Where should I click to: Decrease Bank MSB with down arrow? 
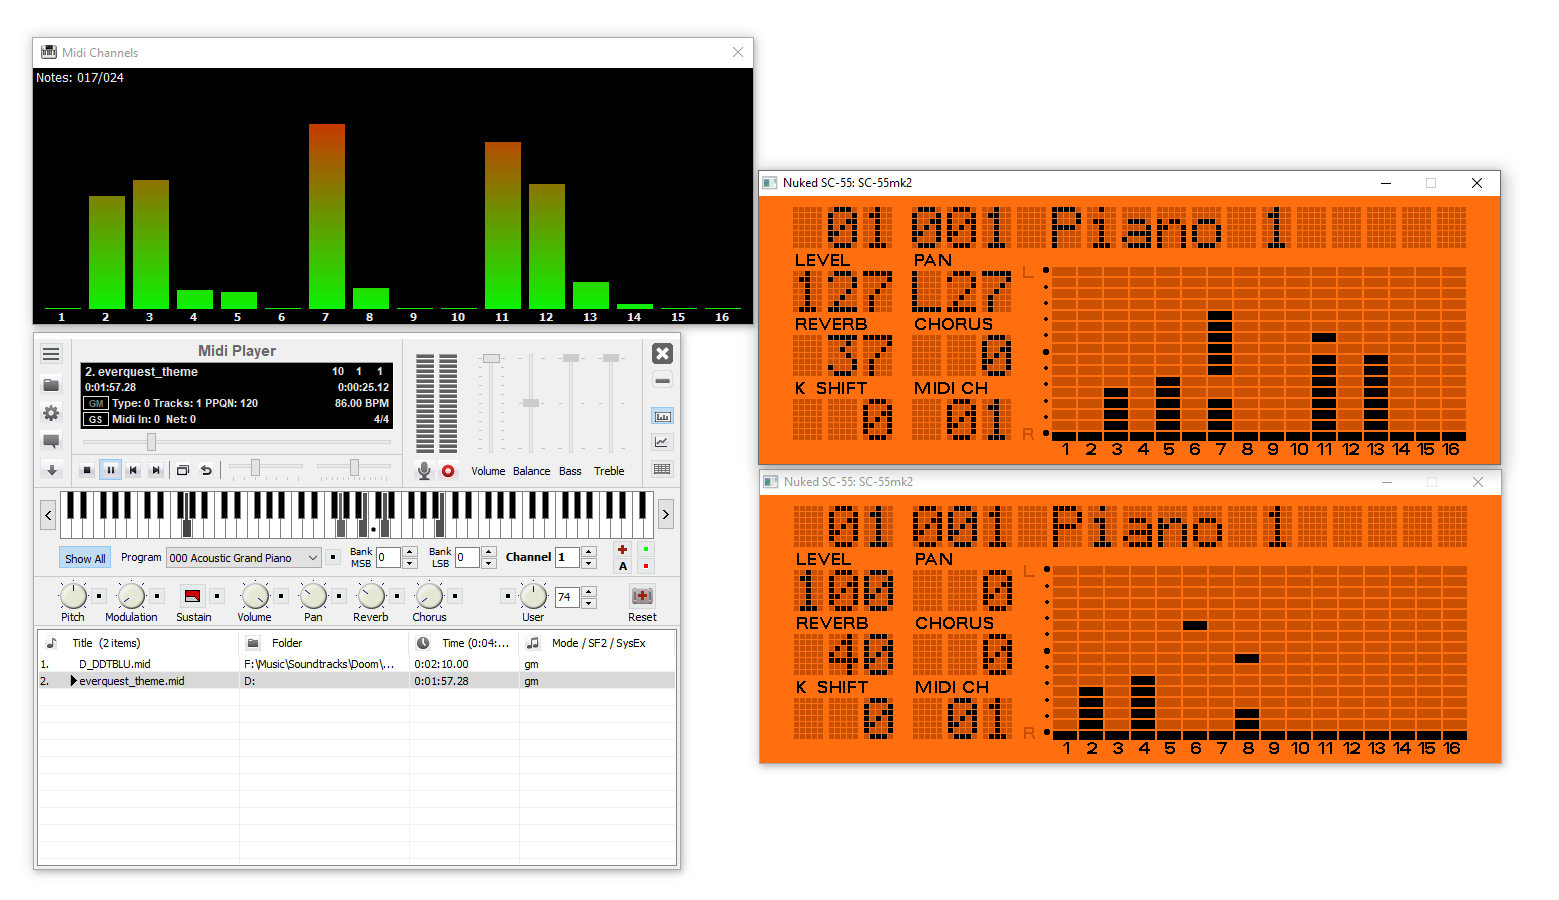(410, 563)
